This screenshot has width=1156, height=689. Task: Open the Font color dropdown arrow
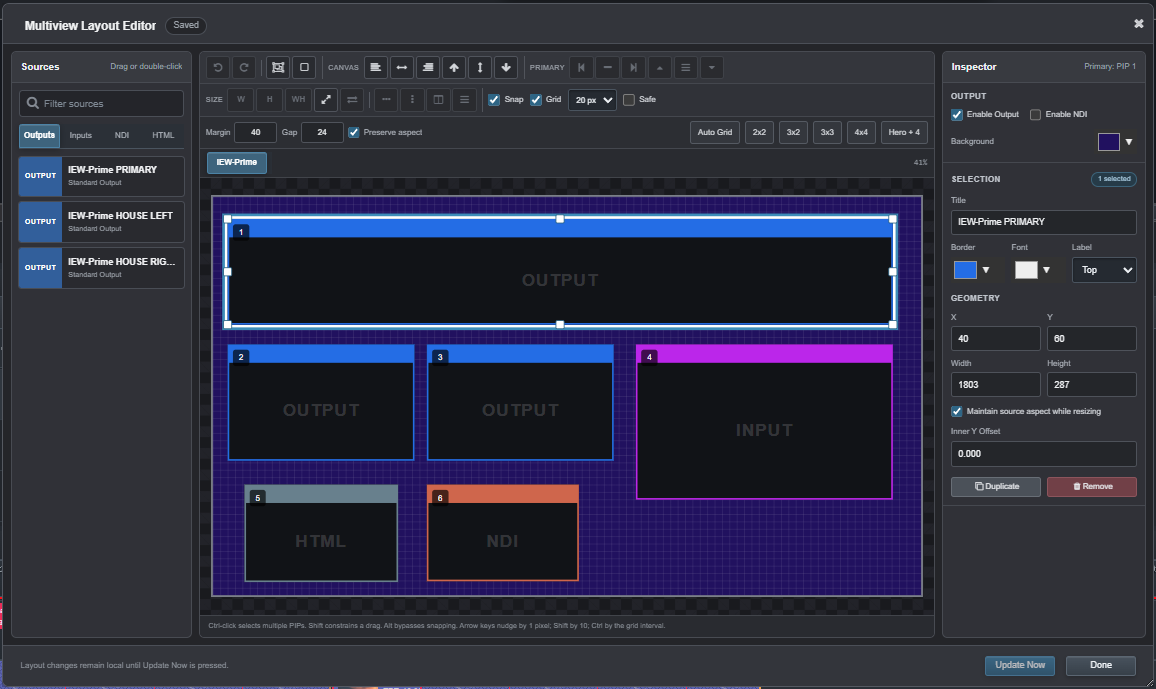(x=1046, y=270)
